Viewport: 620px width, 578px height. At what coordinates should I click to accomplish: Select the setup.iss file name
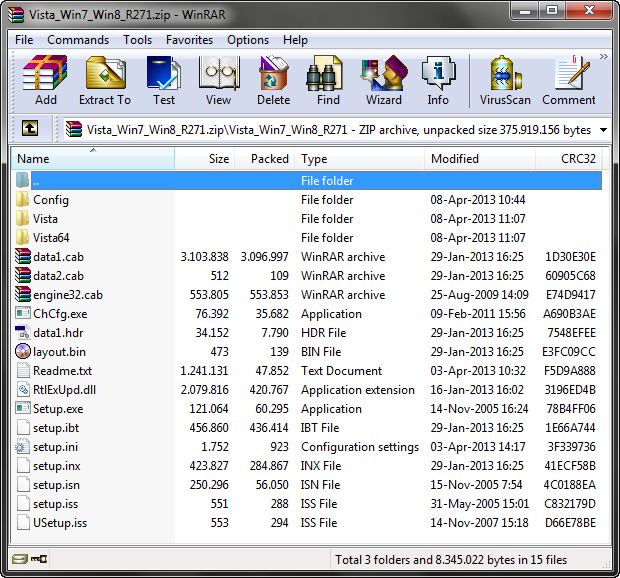click(55, 504)
